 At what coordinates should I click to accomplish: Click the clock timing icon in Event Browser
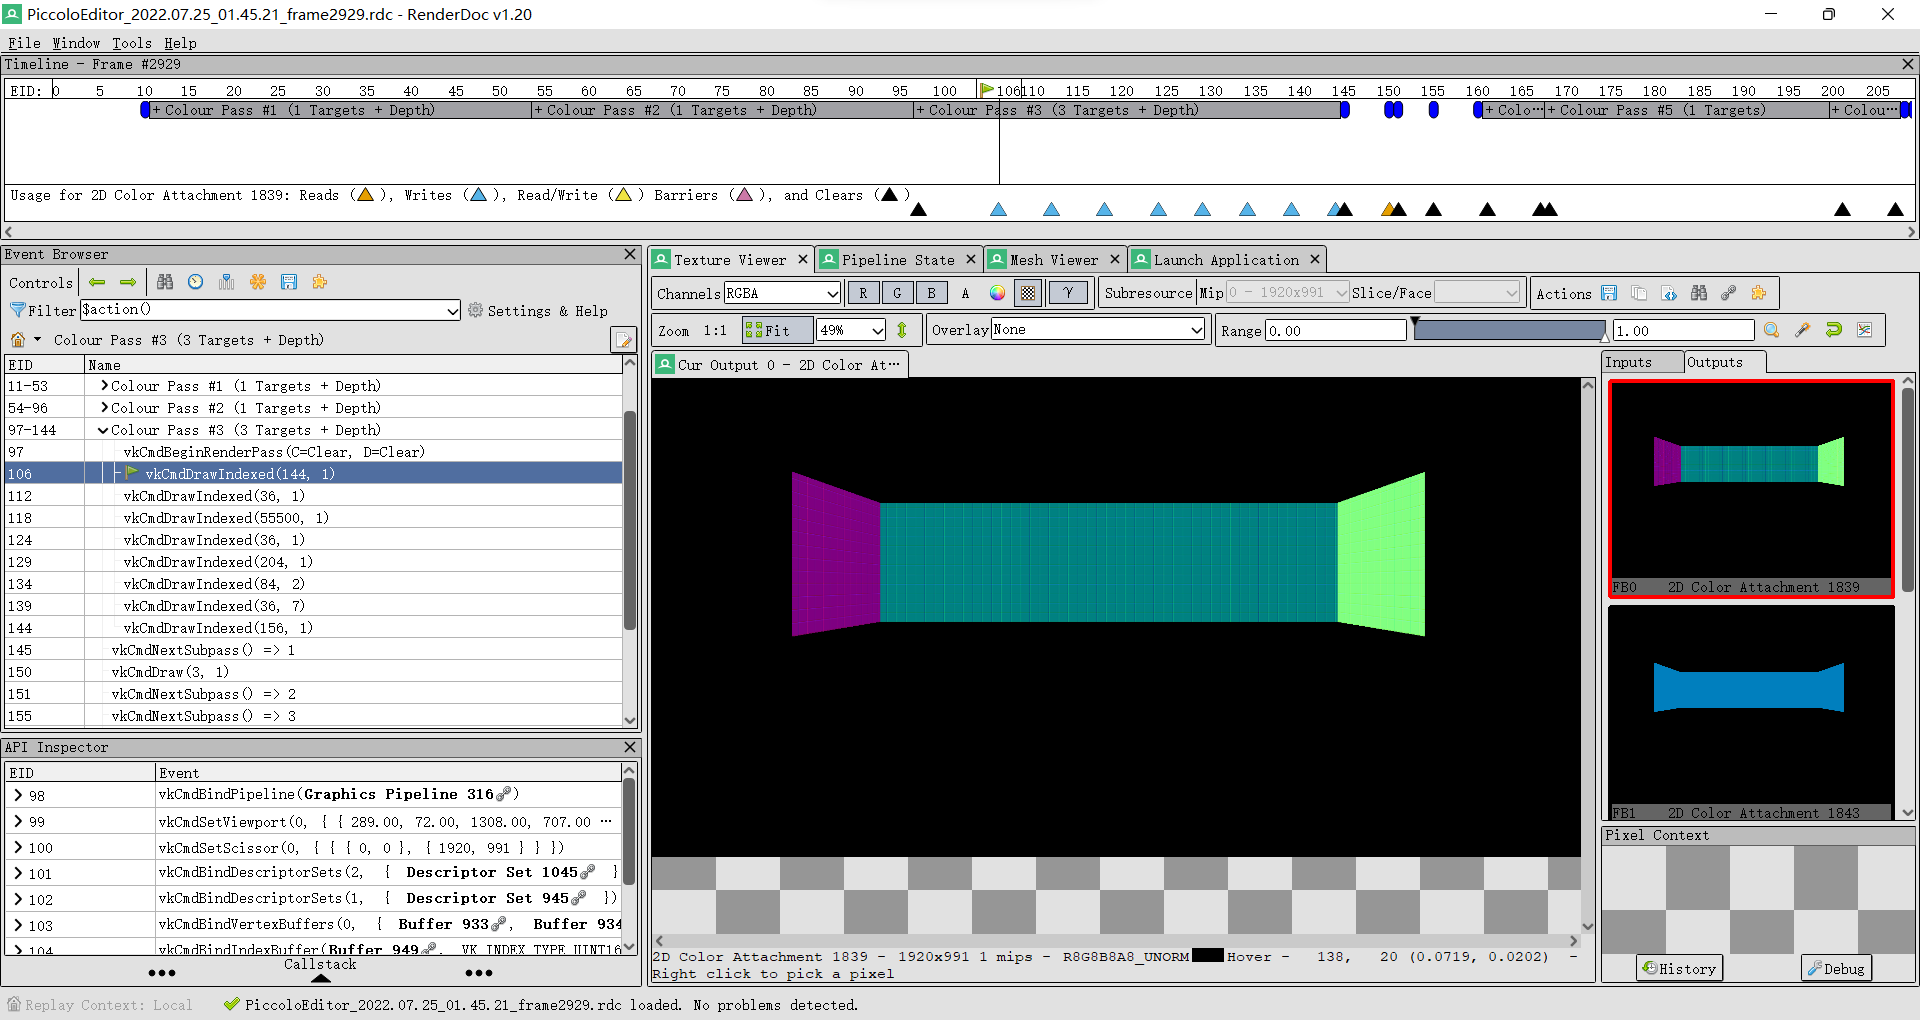click(x=196, y=282)
